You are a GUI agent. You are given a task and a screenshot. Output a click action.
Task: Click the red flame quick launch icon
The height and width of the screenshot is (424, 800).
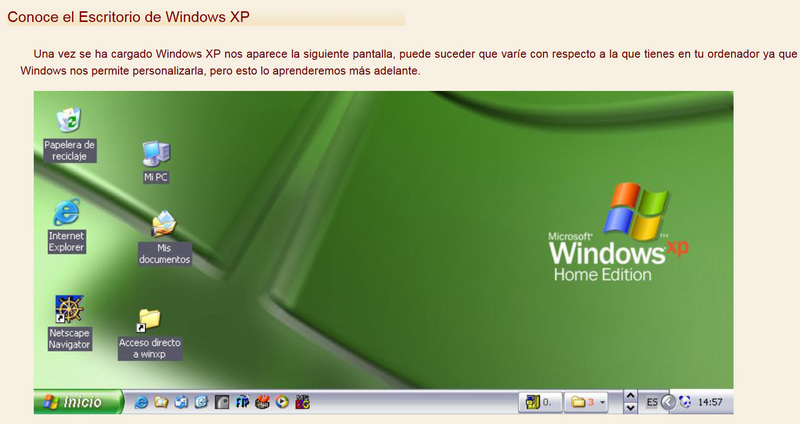coord(262,403)
